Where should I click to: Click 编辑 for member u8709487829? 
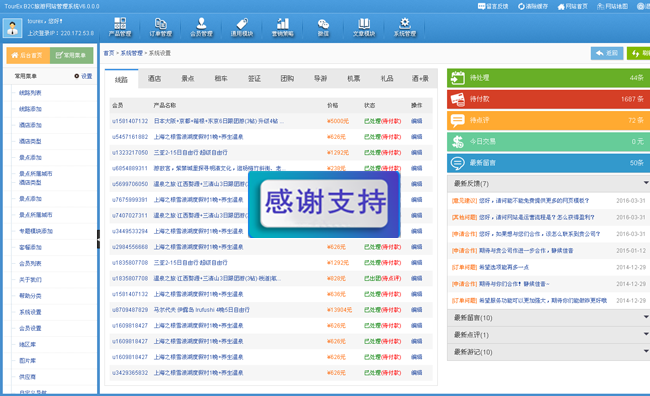[x=417, y=310]
